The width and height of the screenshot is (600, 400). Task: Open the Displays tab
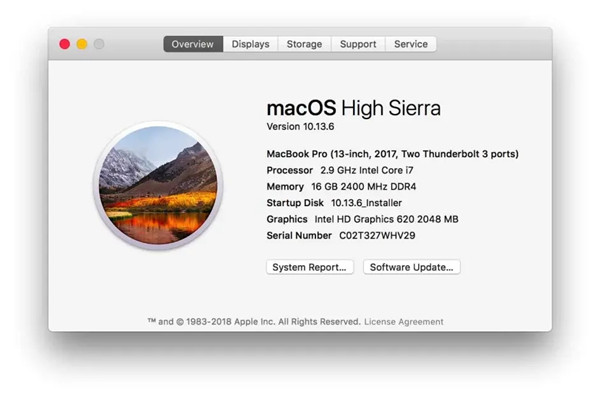pyautogui.click(x=250, y=44)
